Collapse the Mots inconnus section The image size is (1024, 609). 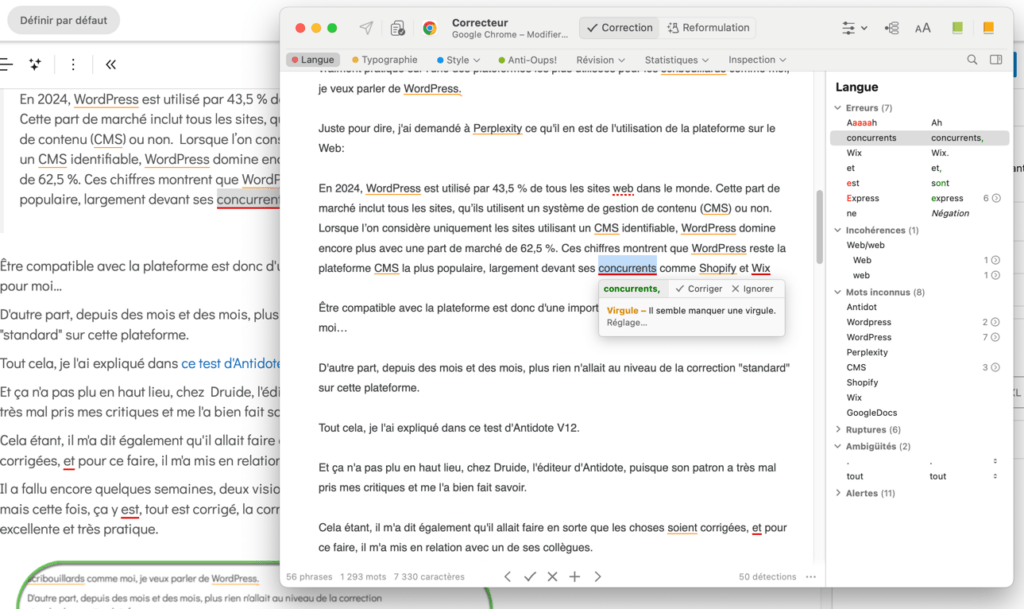tap(838, 292)
